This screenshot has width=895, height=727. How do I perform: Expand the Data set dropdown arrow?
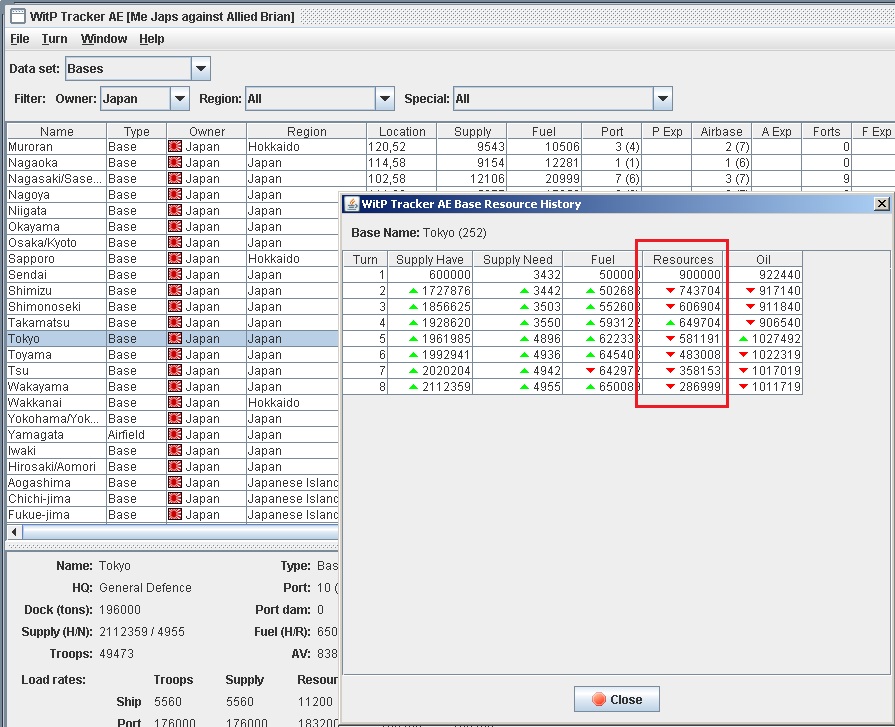point(200,68)
